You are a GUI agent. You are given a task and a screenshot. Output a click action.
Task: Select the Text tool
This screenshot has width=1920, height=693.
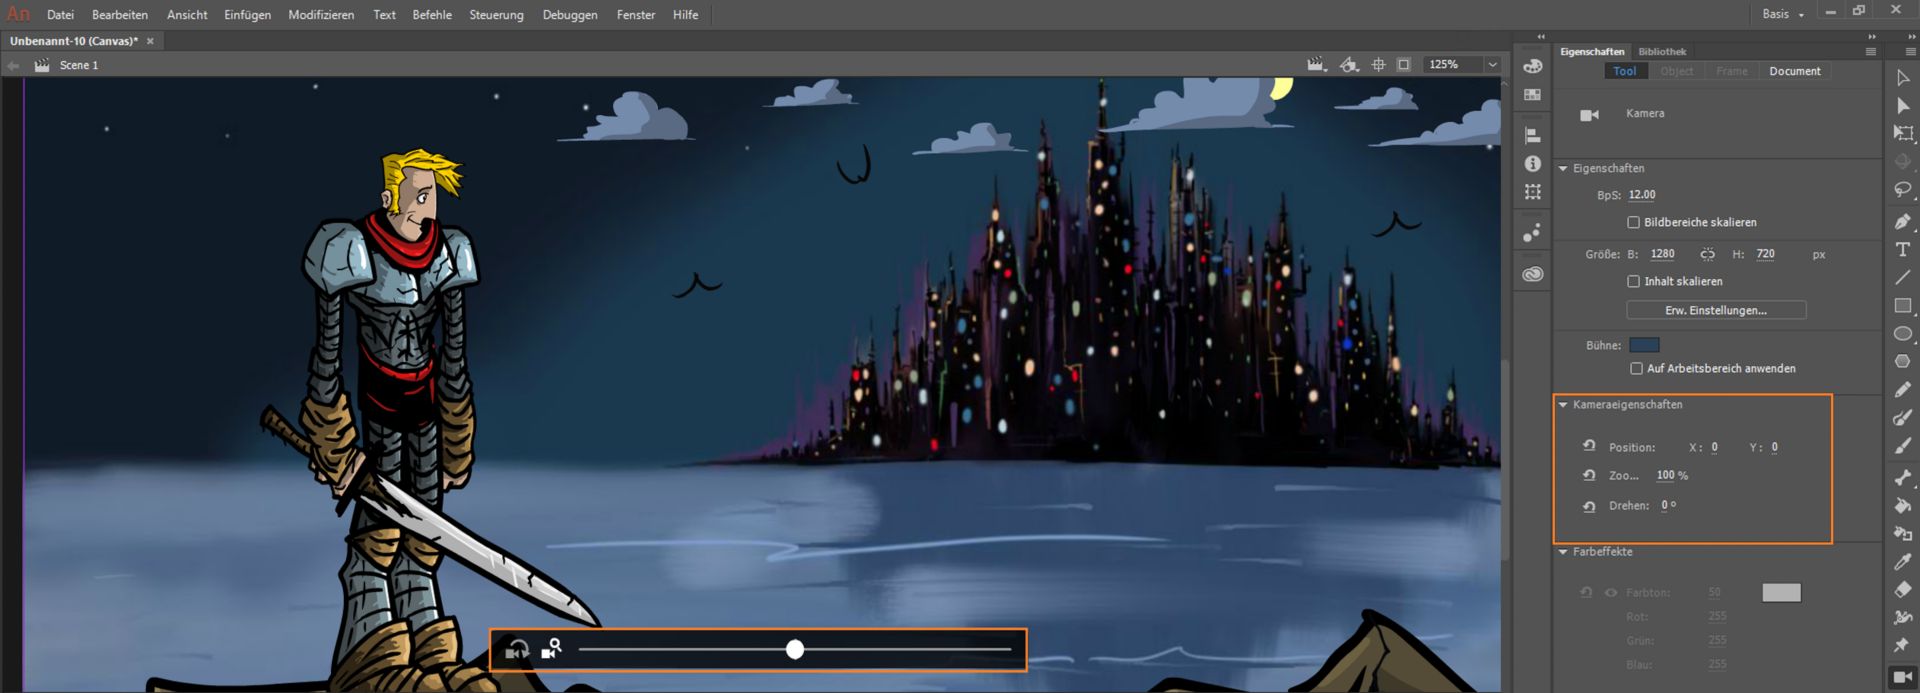pos(1902,249)
